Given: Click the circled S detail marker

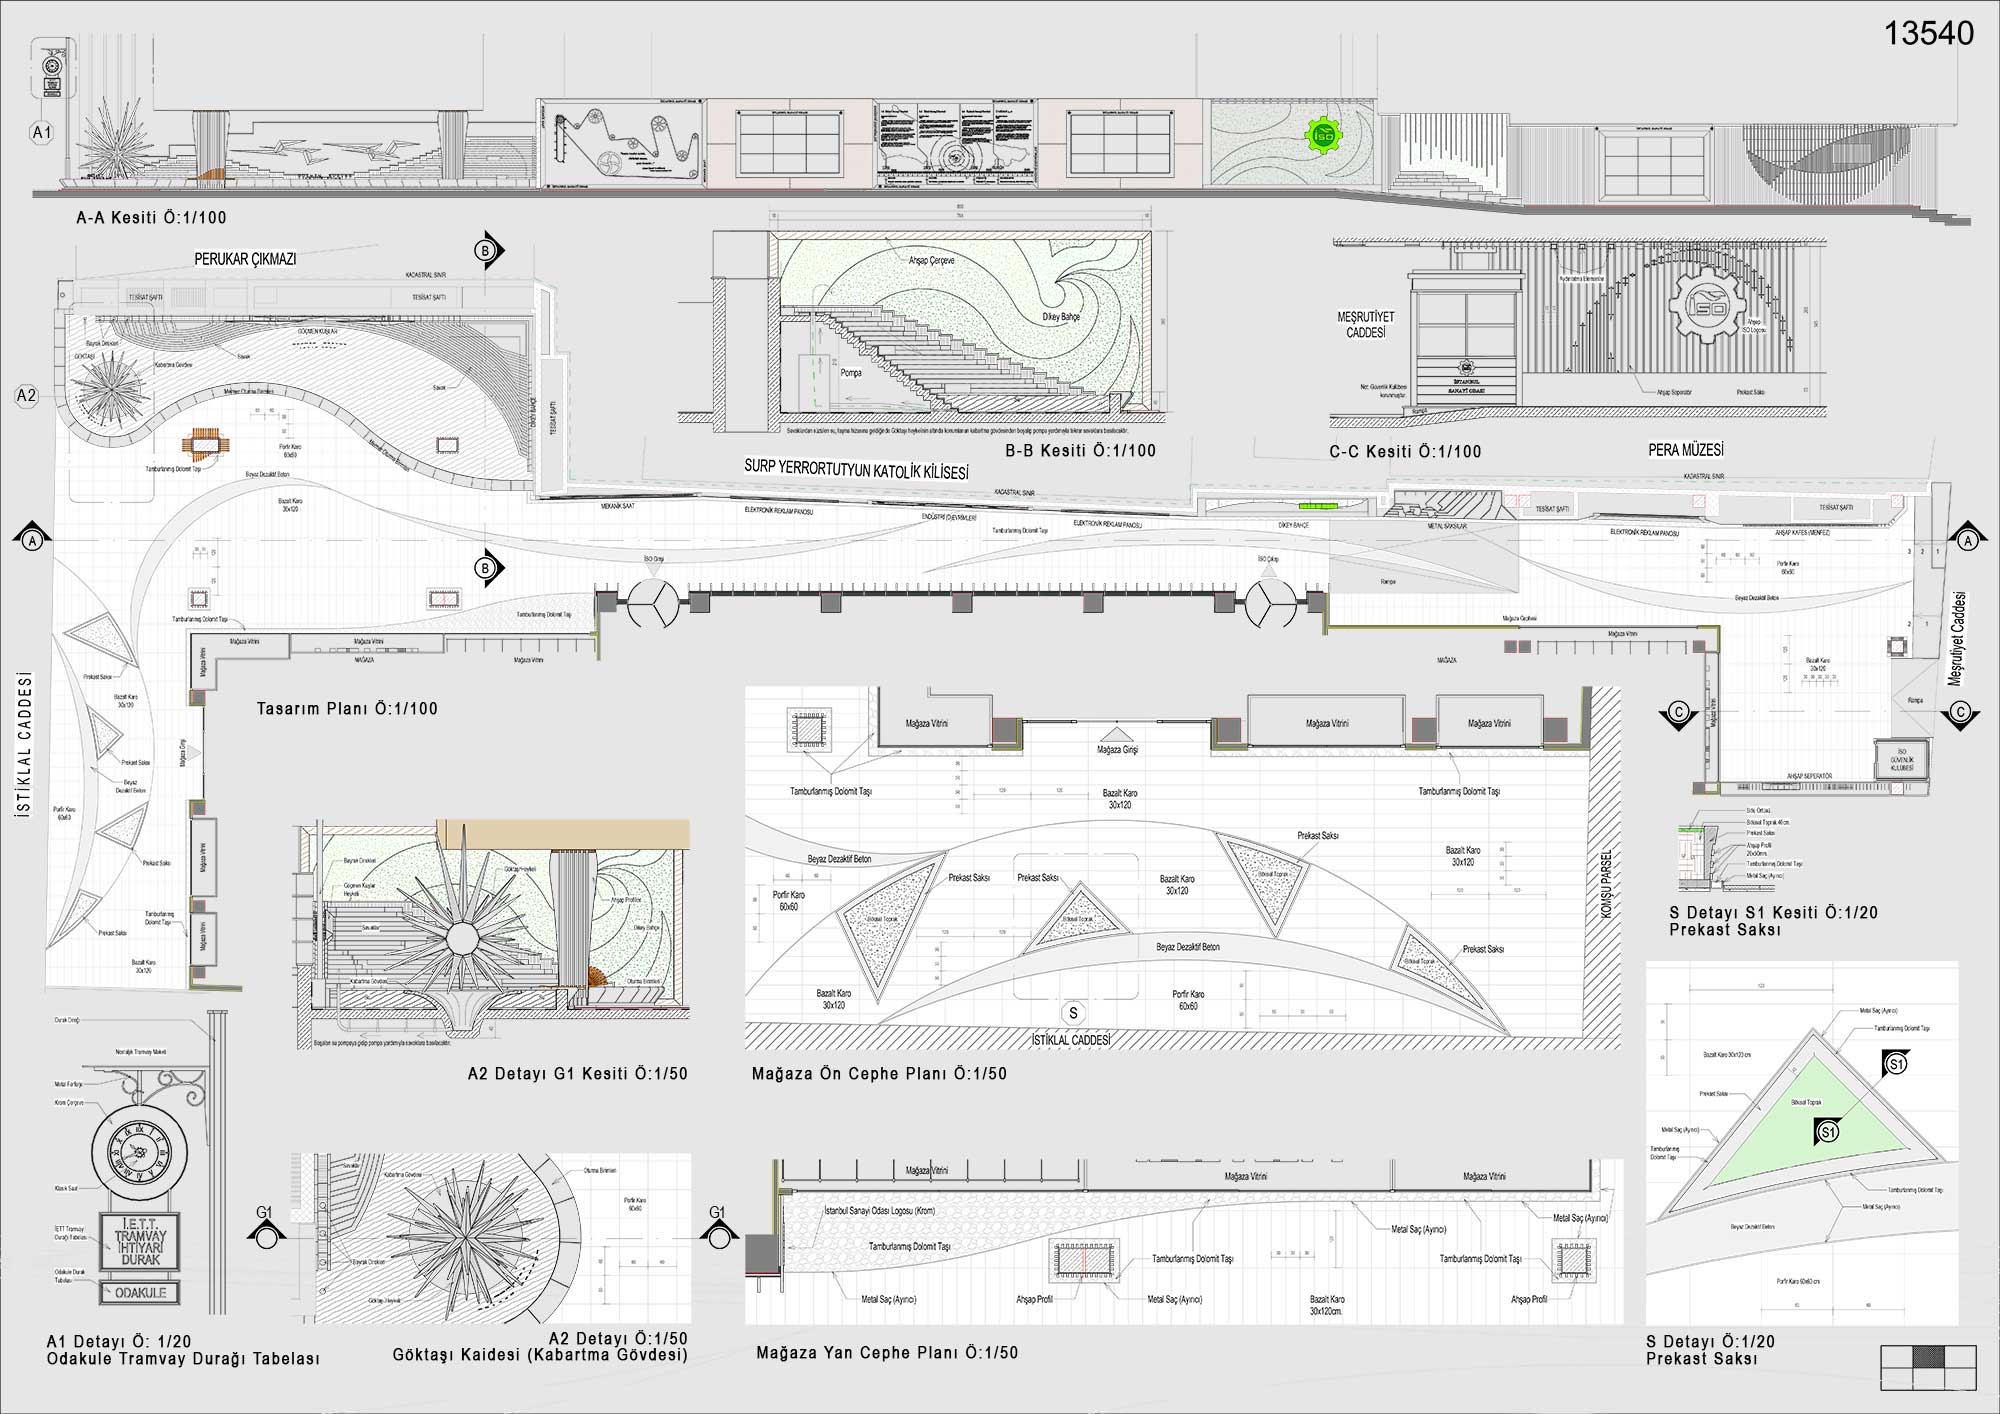Looking at the screenshot, I should (x=1073, y=1013).
